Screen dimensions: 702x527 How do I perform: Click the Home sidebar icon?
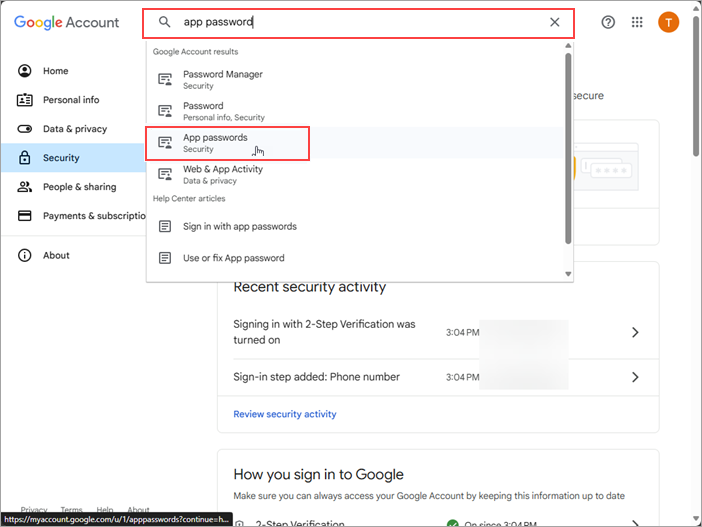(x=25, y=71)
